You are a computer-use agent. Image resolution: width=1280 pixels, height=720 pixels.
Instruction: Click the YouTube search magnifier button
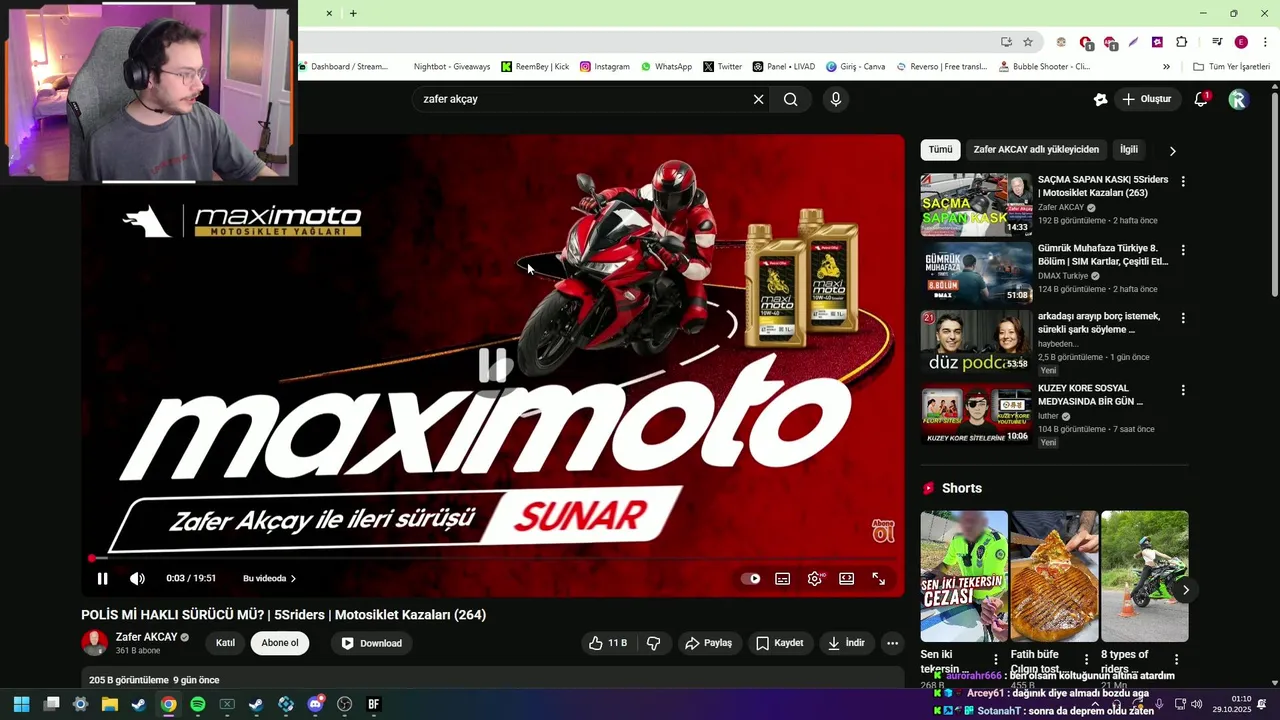point(791,99)
